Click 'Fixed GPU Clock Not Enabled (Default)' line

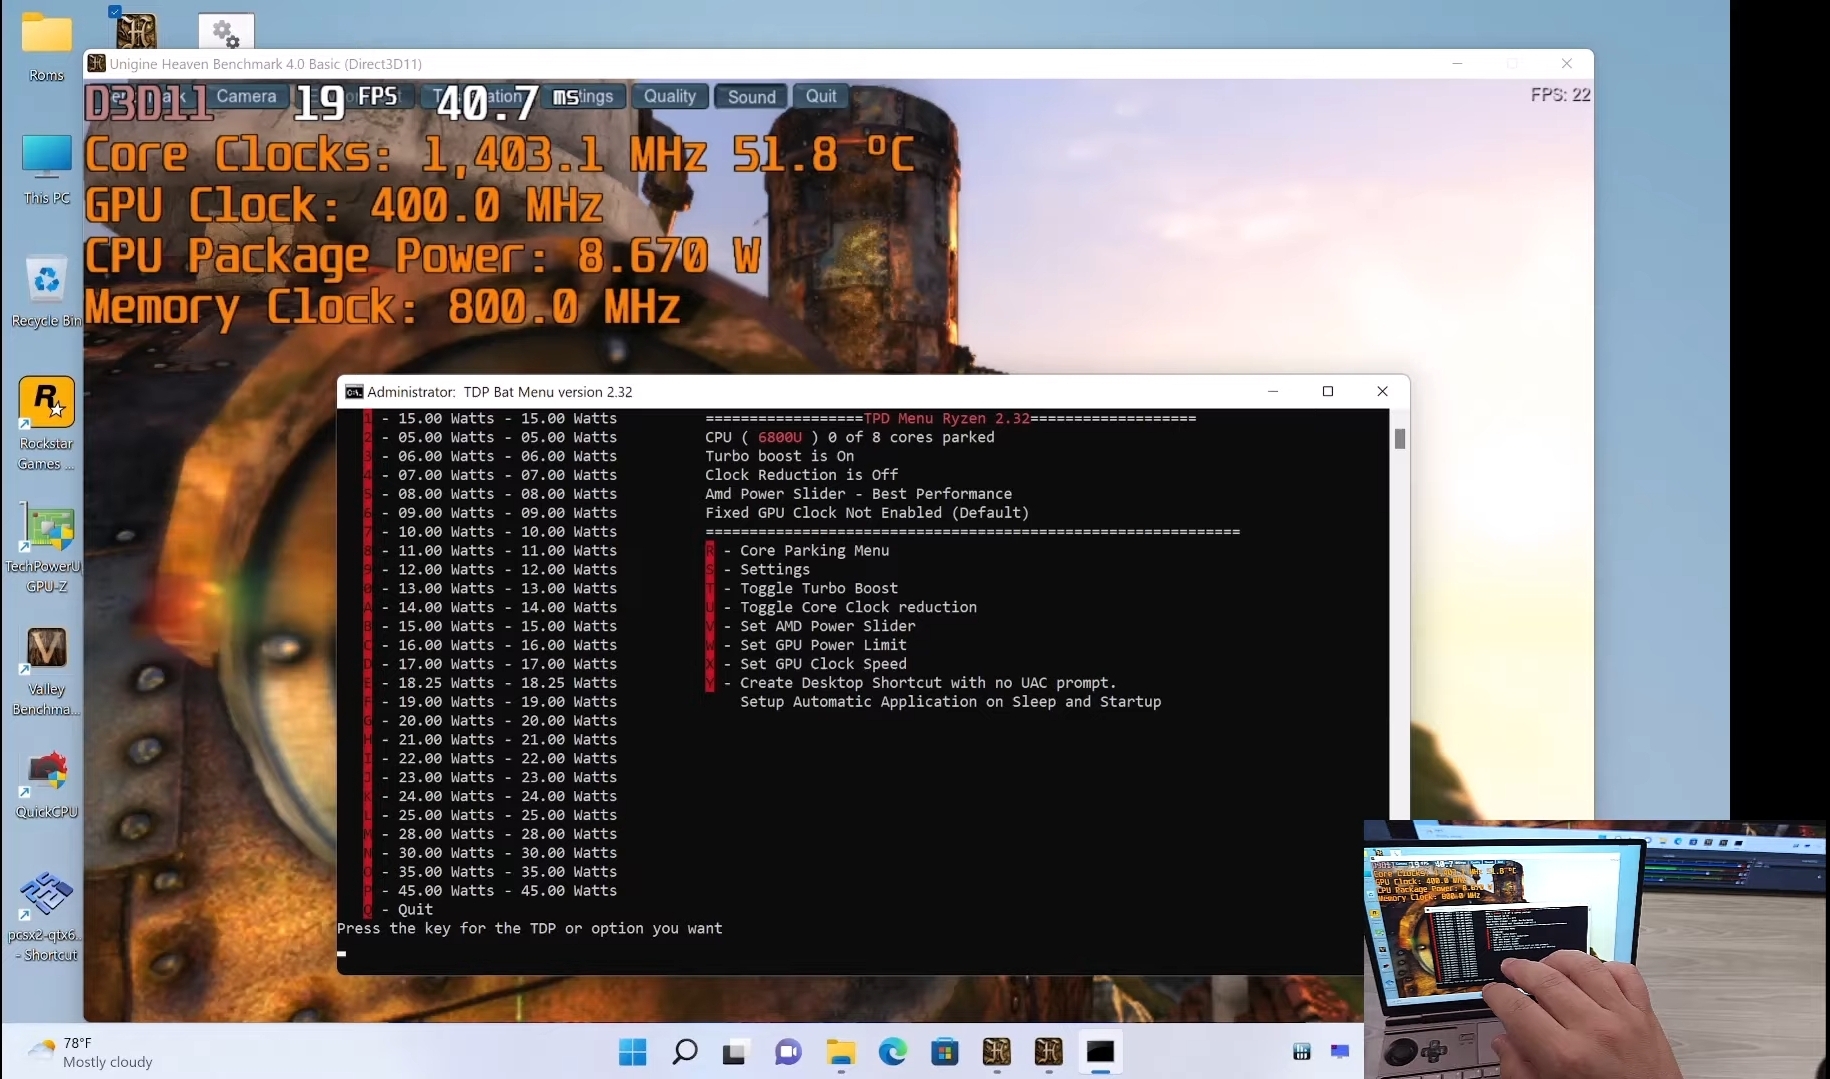[867, 513]
